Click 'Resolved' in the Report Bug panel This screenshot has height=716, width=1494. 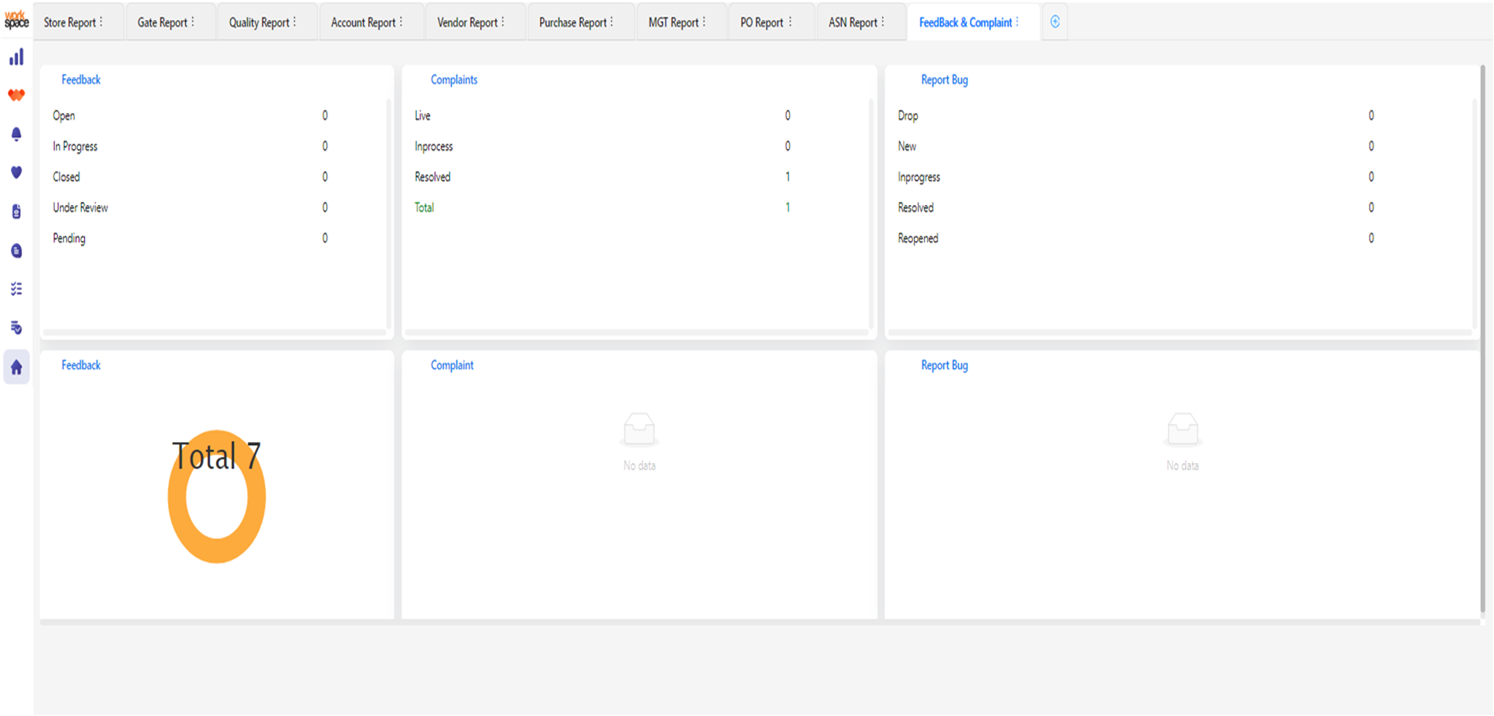916,208
